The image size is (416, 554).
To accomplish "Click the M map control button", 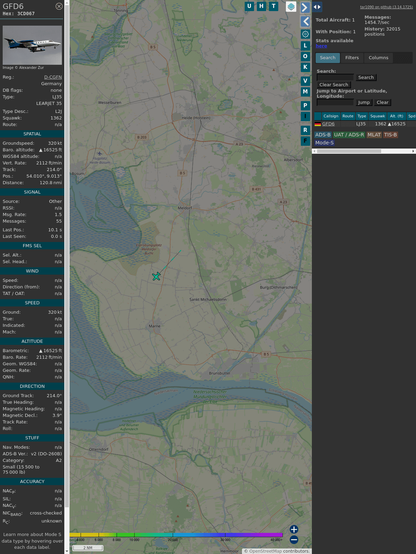I will pos(305,92).
